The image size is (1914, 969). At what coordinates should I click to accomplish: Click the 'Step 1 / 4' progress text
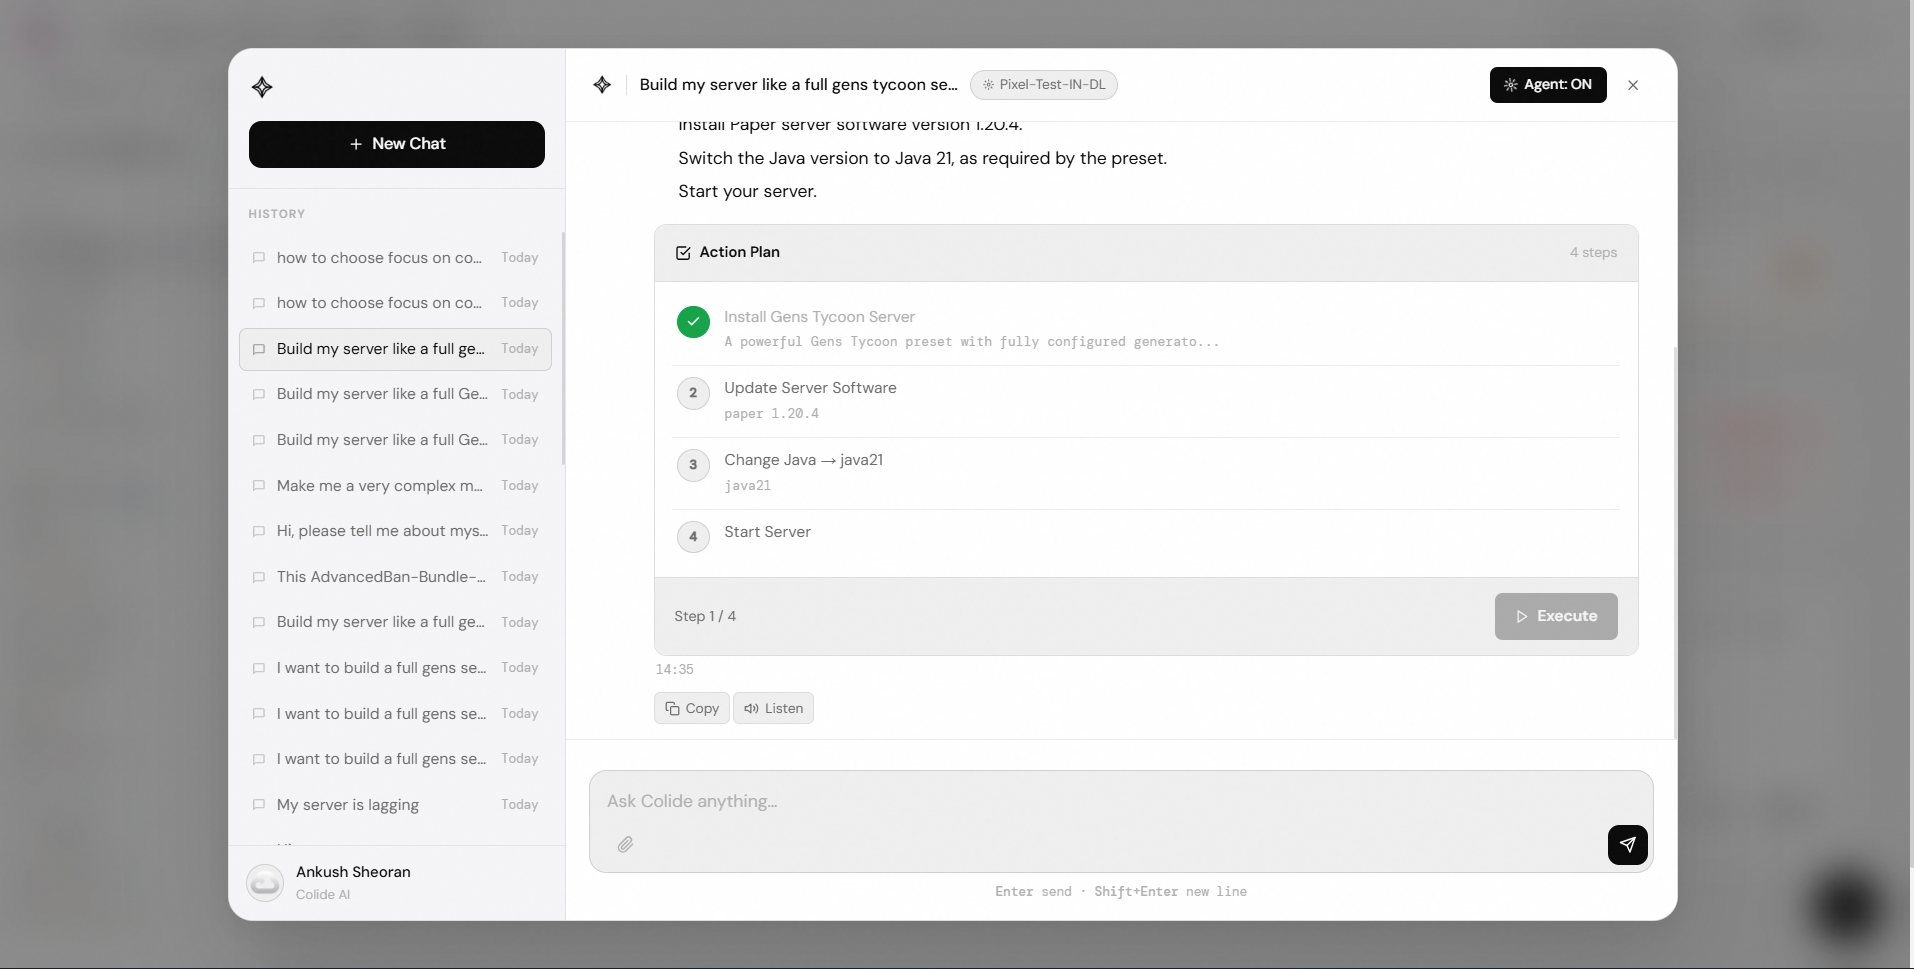(705, 617)
